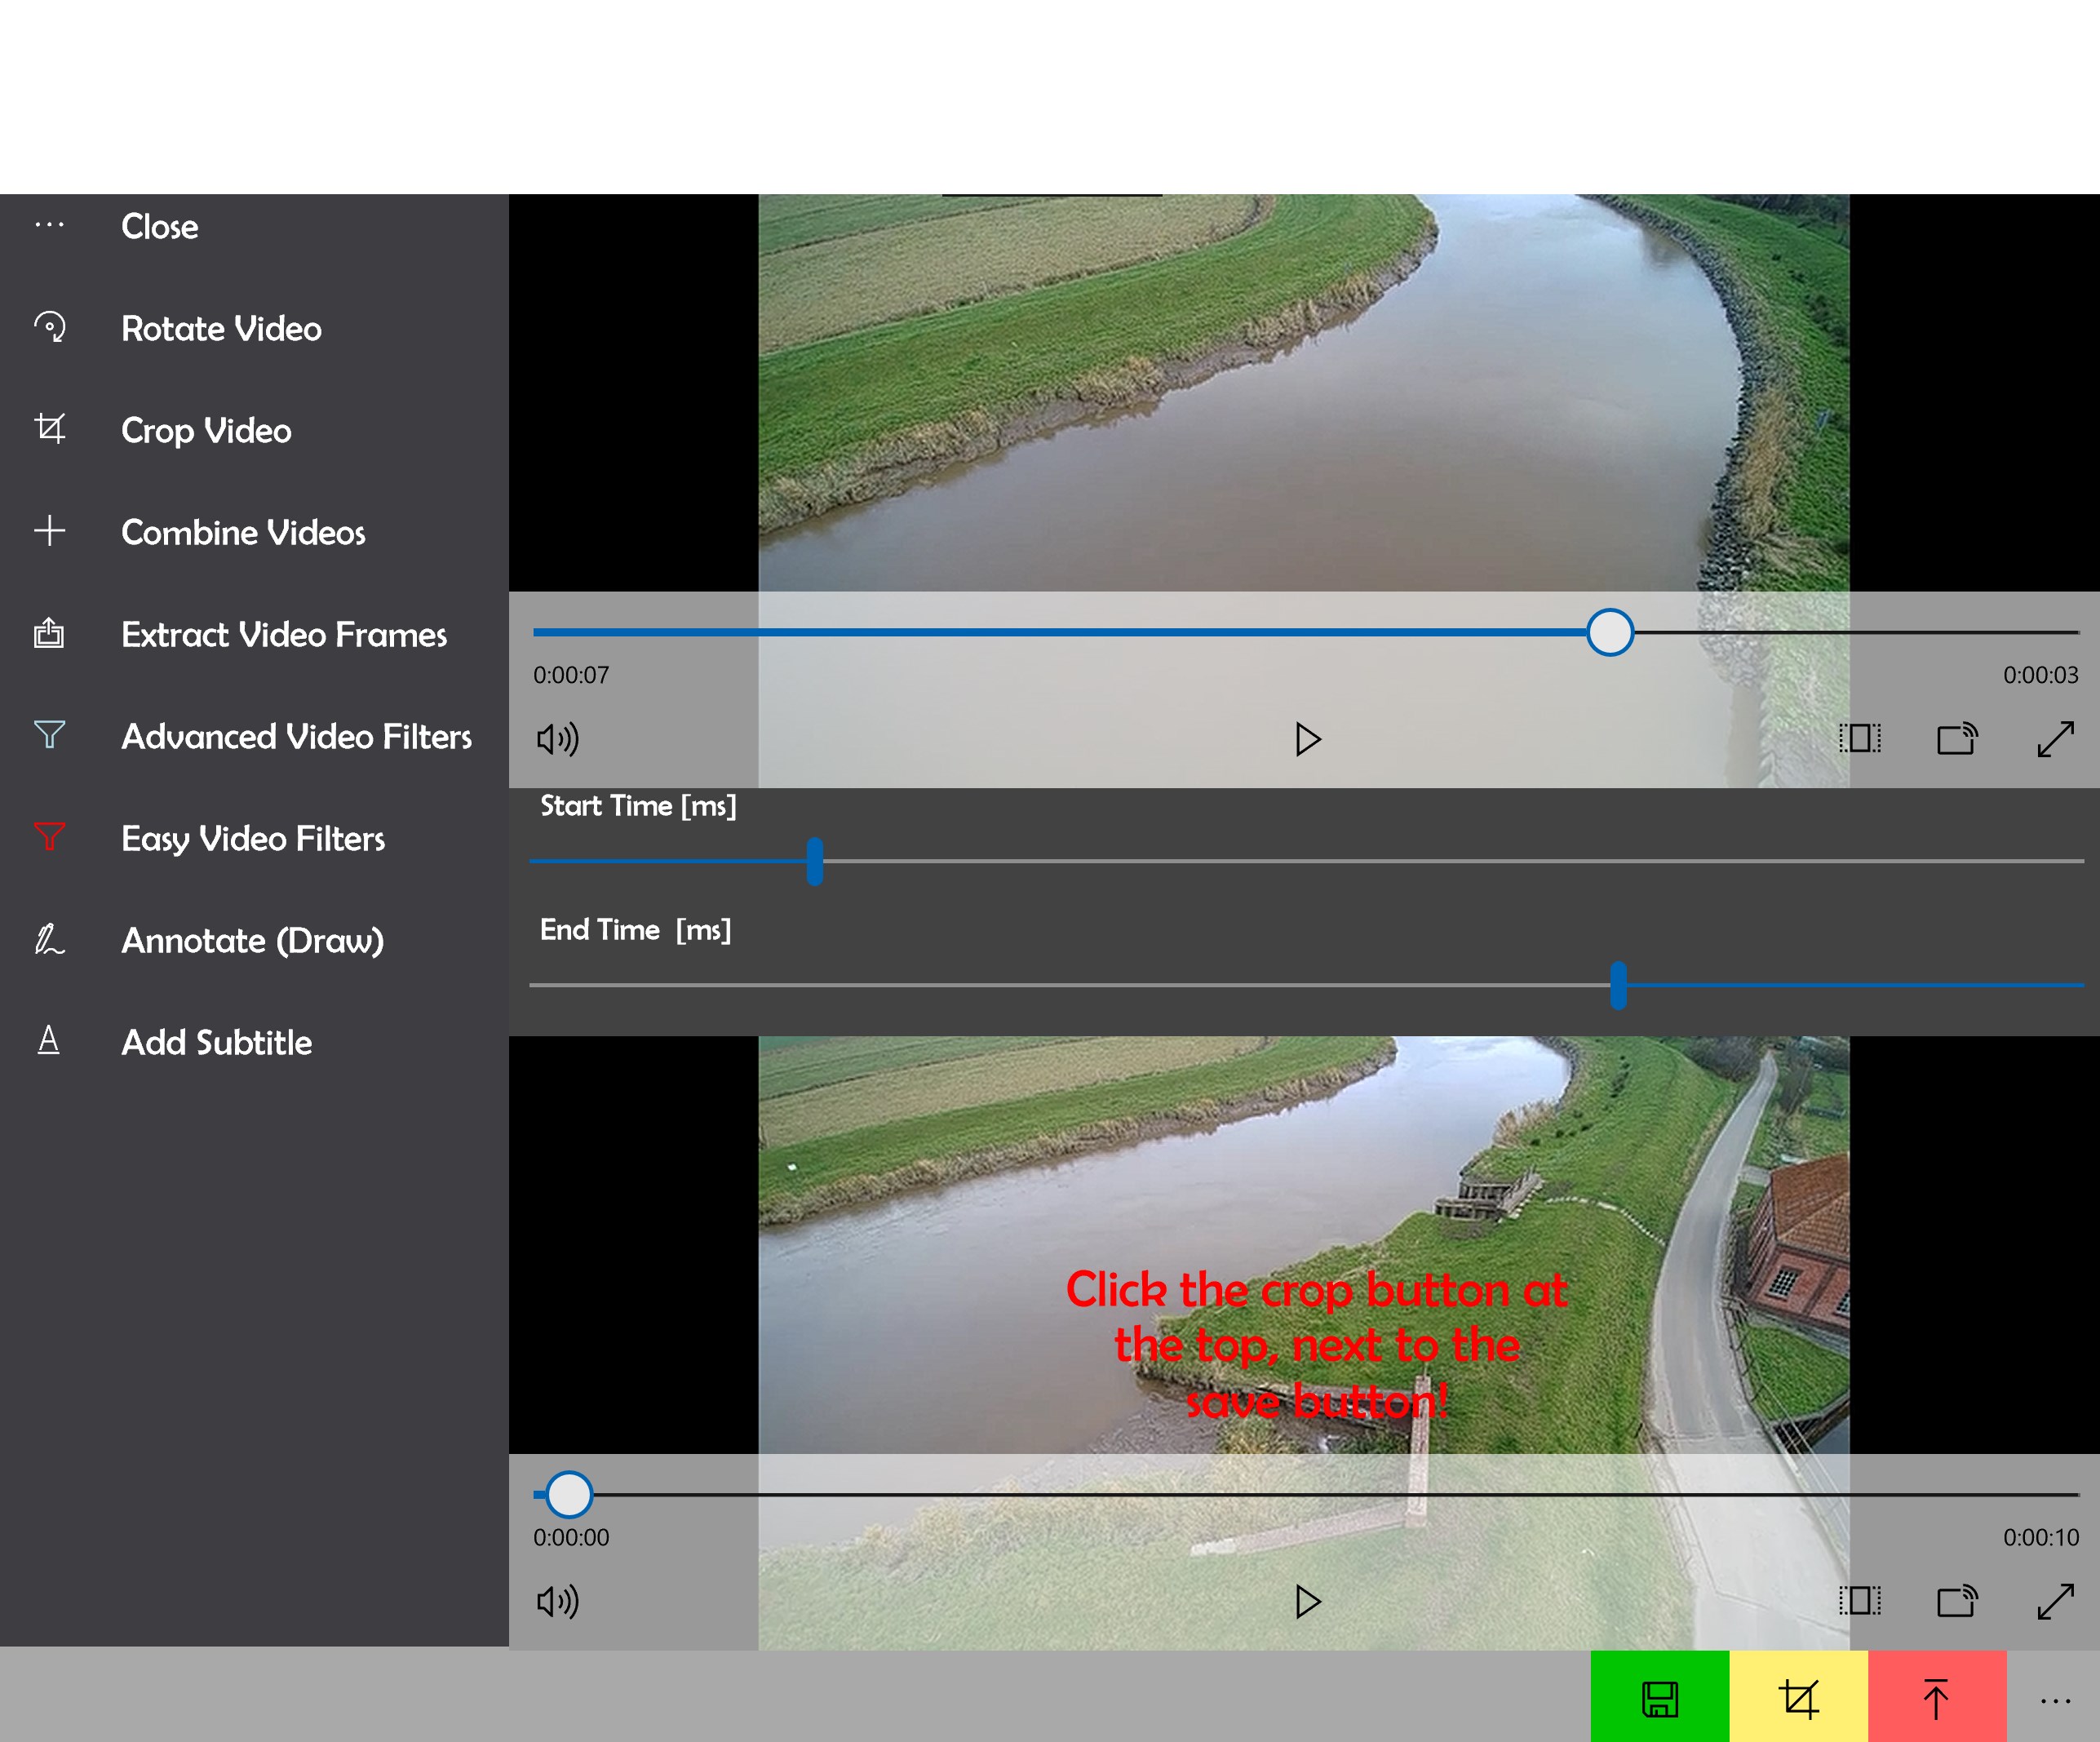Open Rotate Video from the sidebar
Screen dimensions: 2100x1742
tap(221, 329)
